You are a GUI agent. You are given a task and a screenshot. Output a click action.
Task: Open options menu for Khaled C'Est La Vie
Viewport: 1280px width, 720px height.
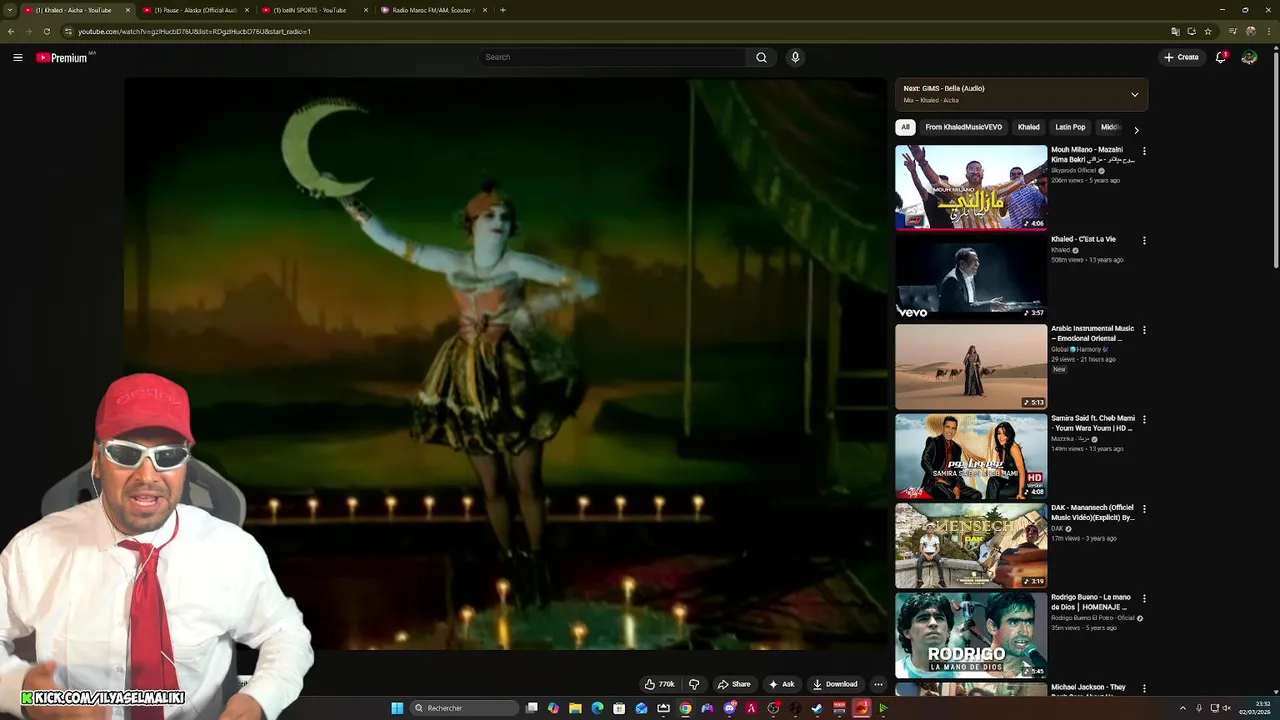tap(1144, 241)
